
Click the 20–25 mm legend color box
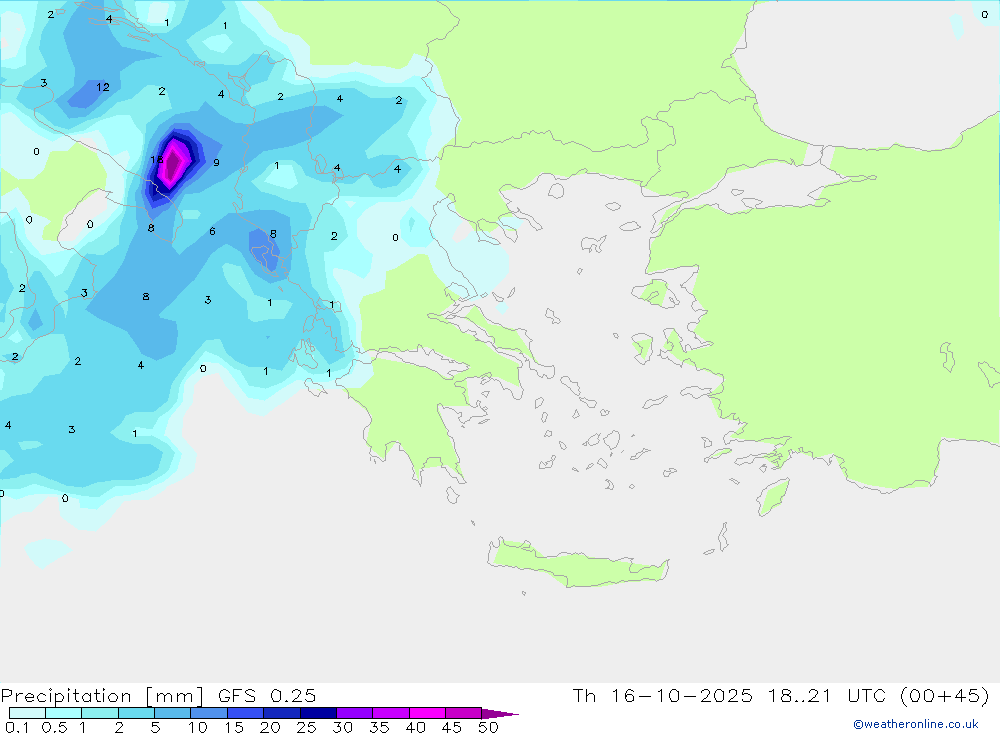tap(282, 713)
